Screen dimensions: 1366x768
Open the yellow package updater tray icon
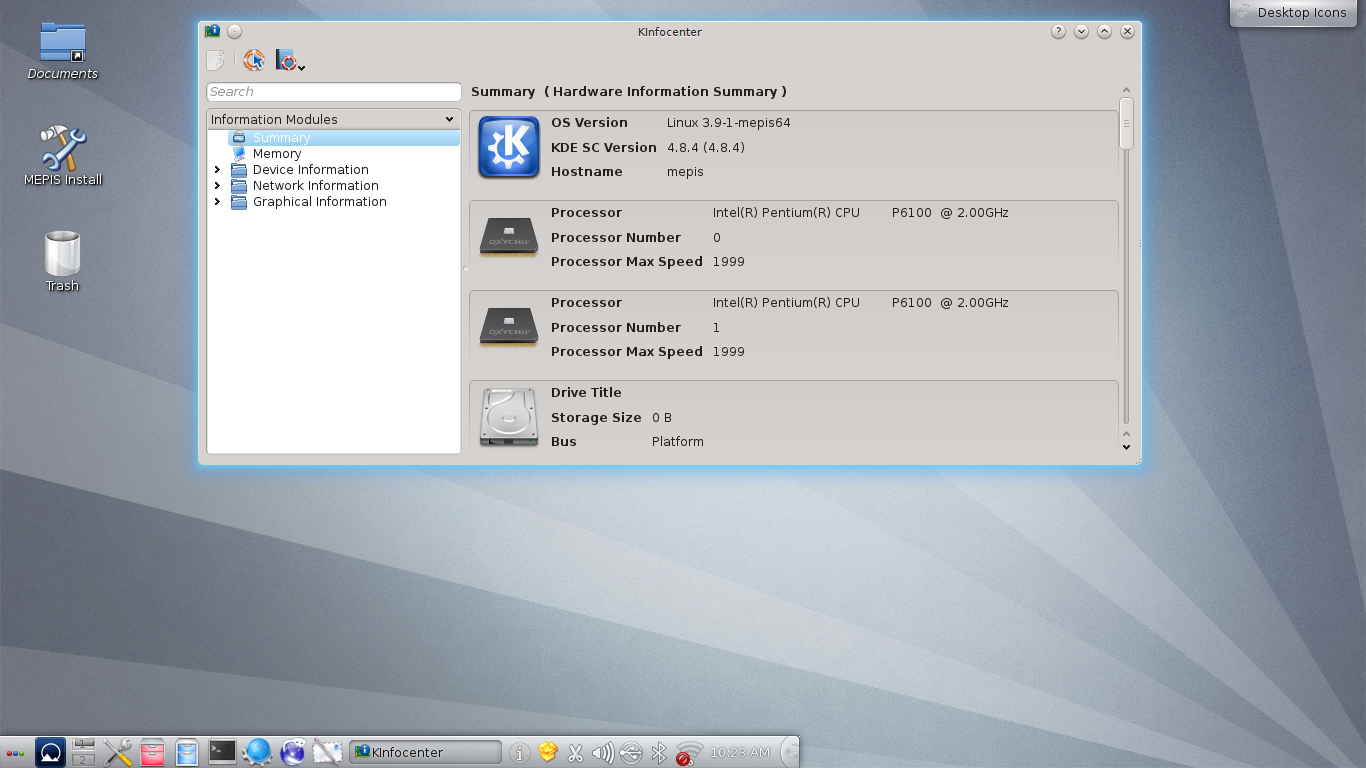[547, 752]
